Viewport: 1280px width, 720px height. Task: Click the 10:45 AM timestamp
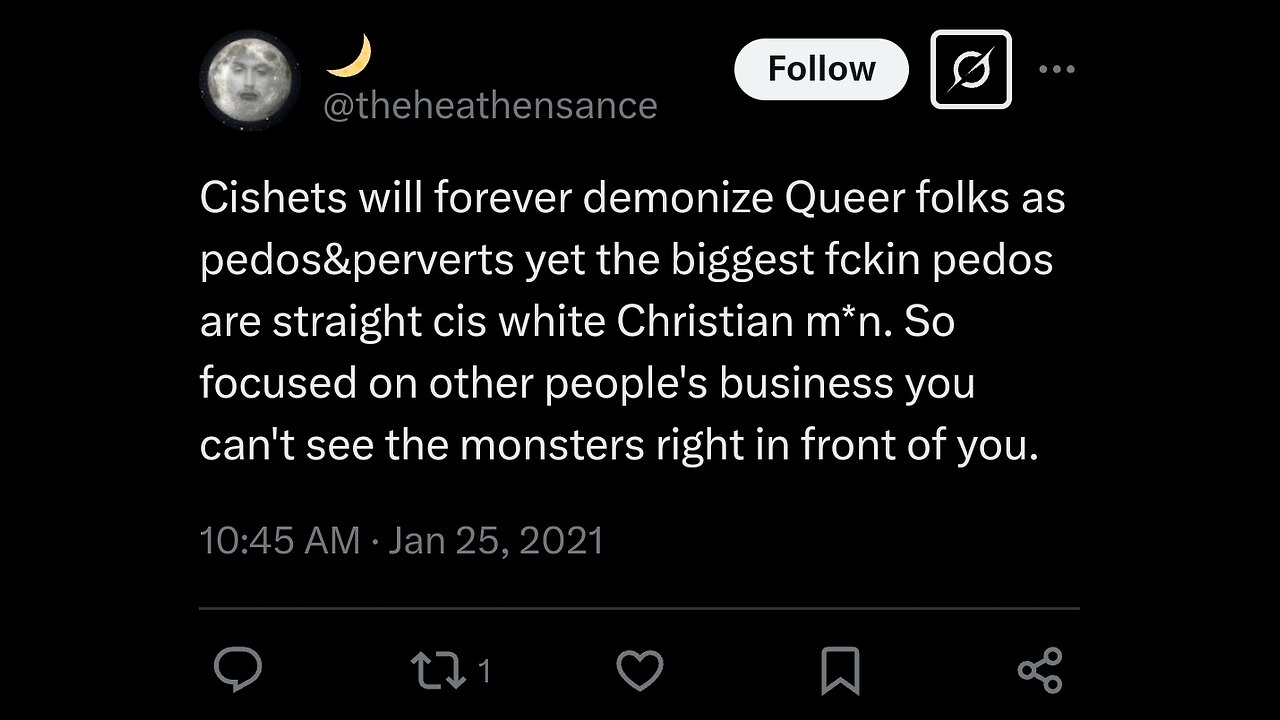[279, 541]
